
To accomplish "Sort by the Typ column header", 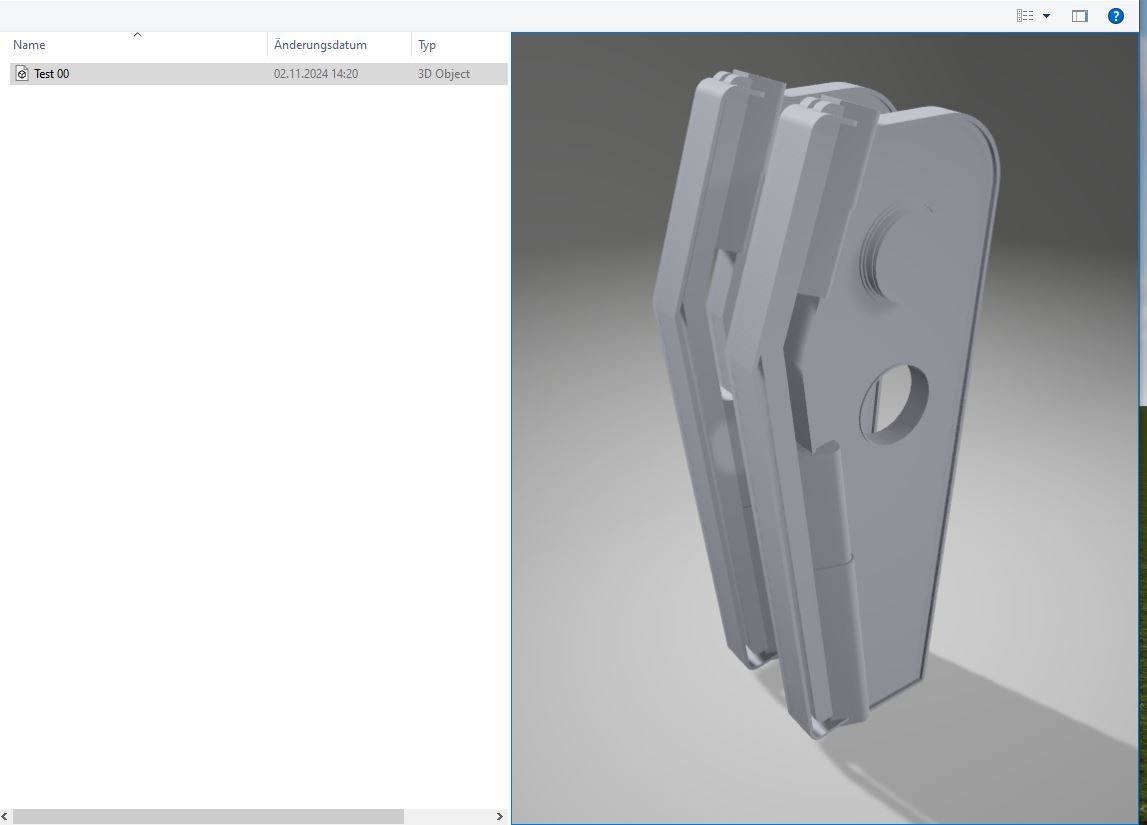I will click(427, 45).
